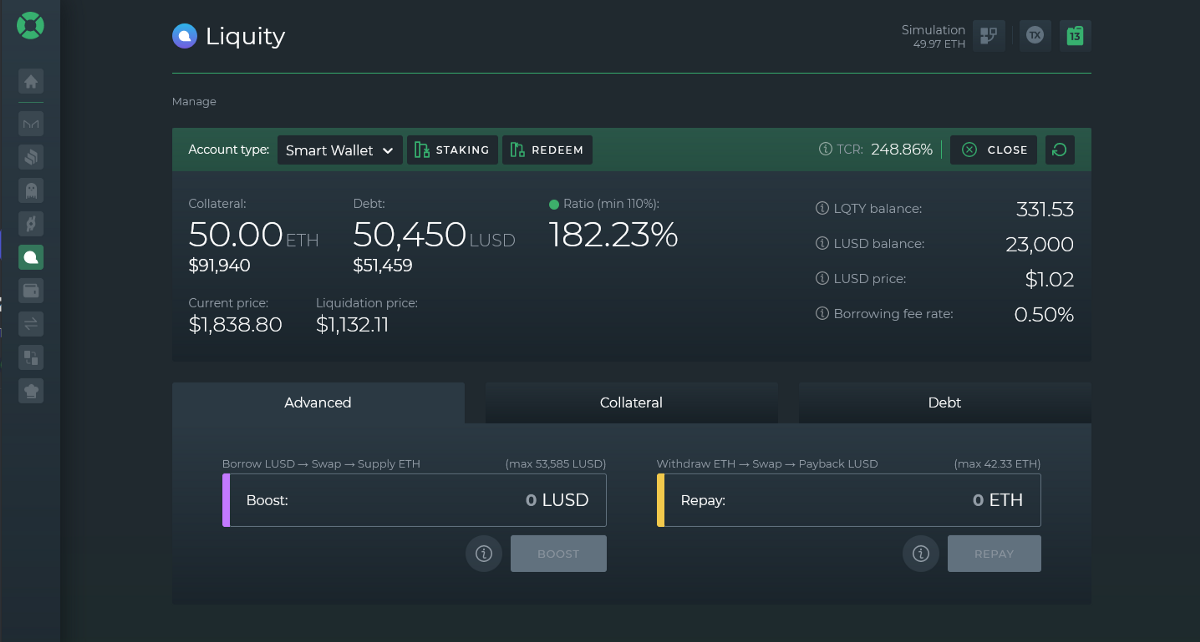Click the Simulation mode flowchart icon
This screenshot has height=642, width=1200.
pos(989,36)
